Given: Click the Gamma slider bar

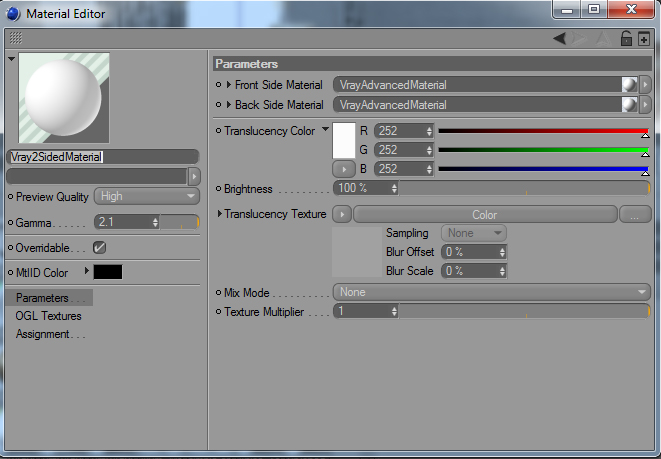Looking at the screenshot, I should coord(180,222).
